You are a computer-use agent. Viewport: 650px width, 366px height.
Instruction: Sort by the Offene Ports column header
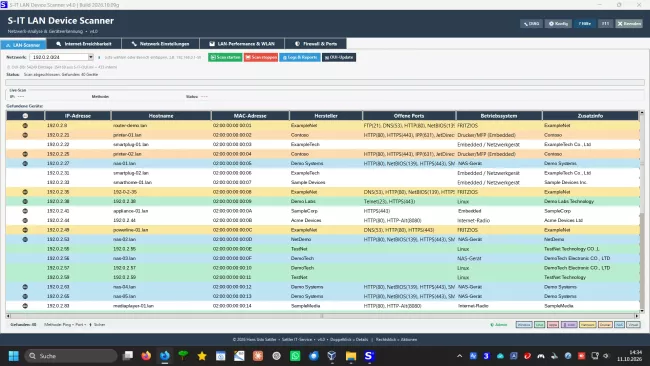[409, 116]
